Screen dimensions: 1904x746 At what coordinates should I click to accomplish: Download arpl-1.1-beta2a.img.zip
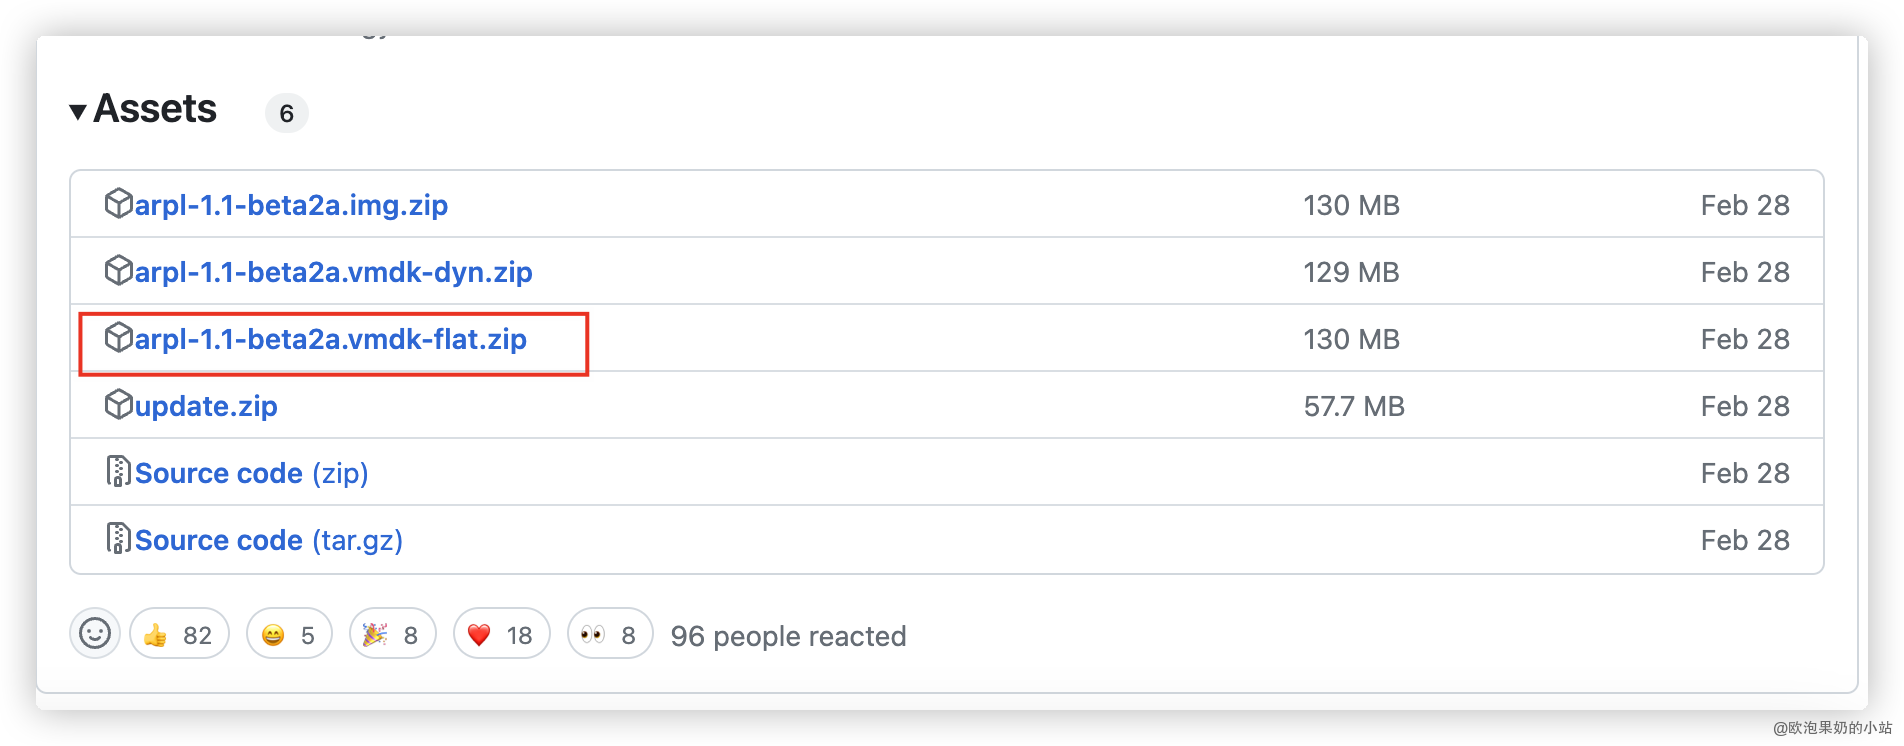(x=291, y=205)
